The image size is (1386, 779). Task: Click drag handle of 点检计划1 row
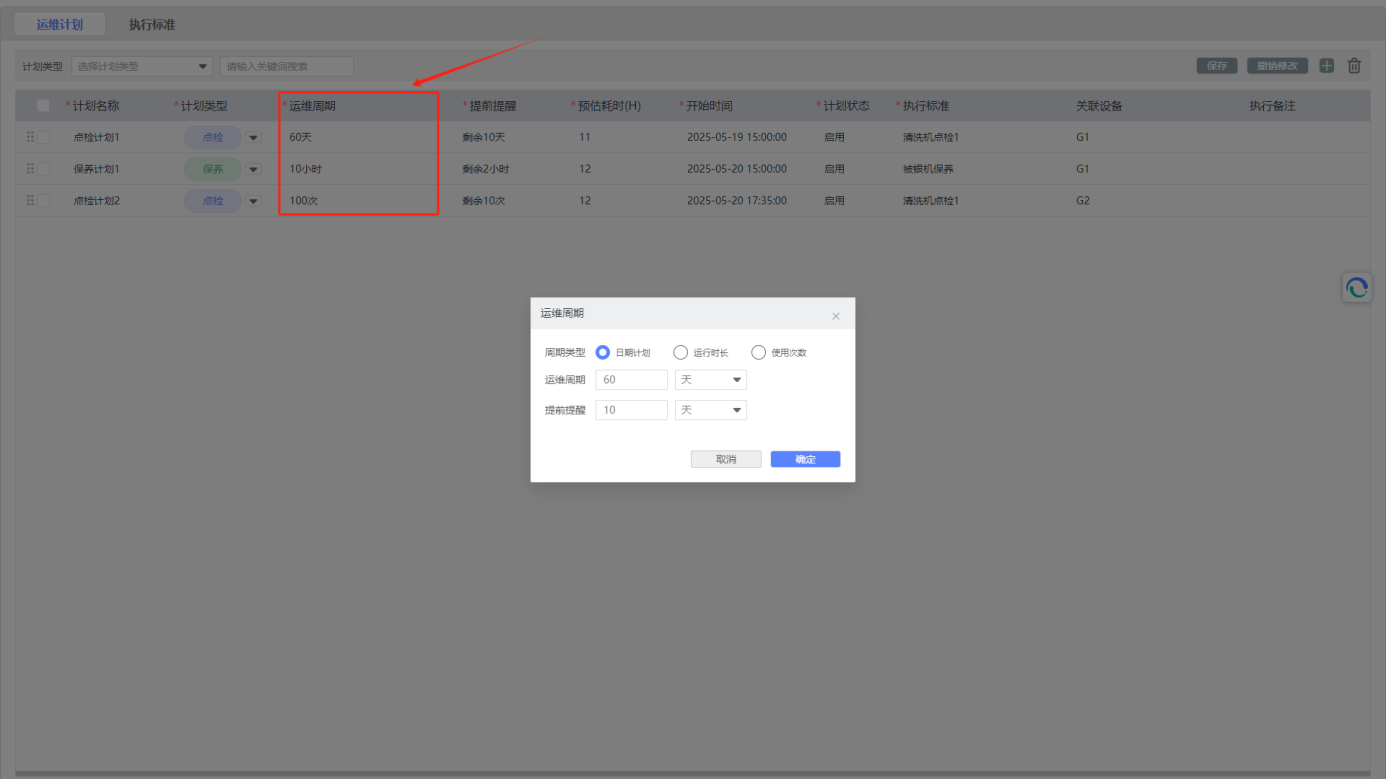30,137
